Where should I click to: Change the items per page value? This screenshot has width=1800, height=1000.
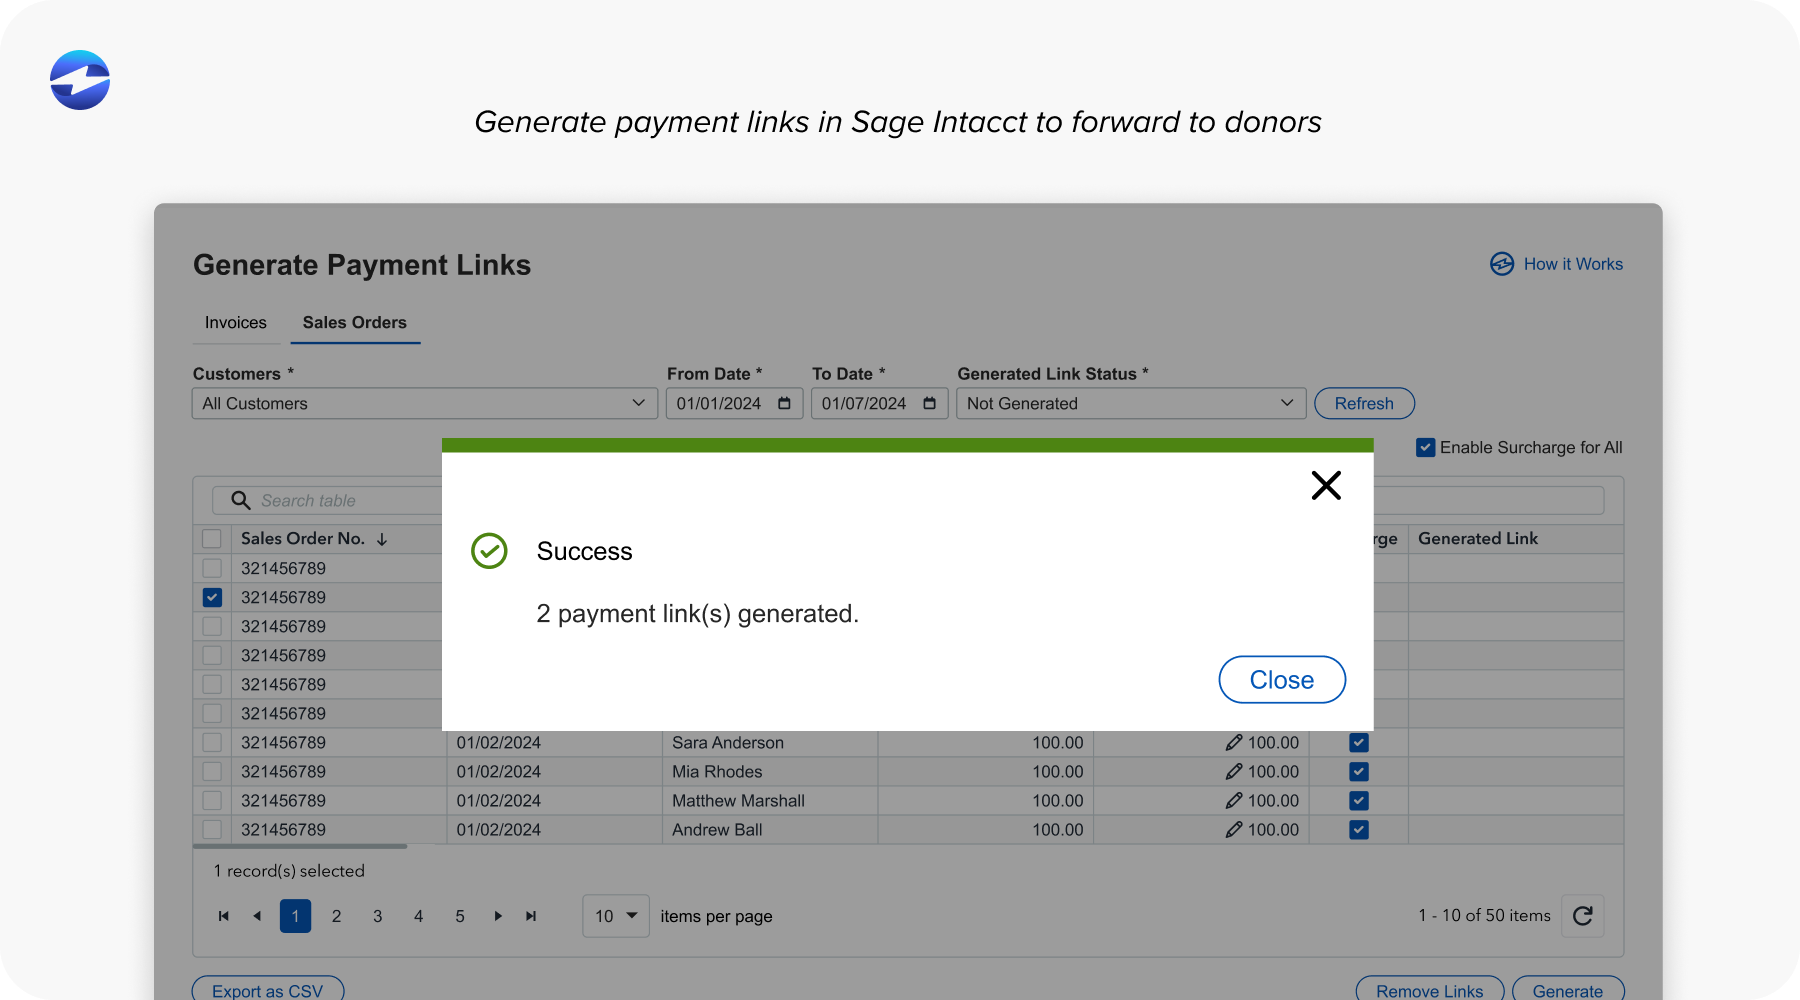tap(615, 916)
